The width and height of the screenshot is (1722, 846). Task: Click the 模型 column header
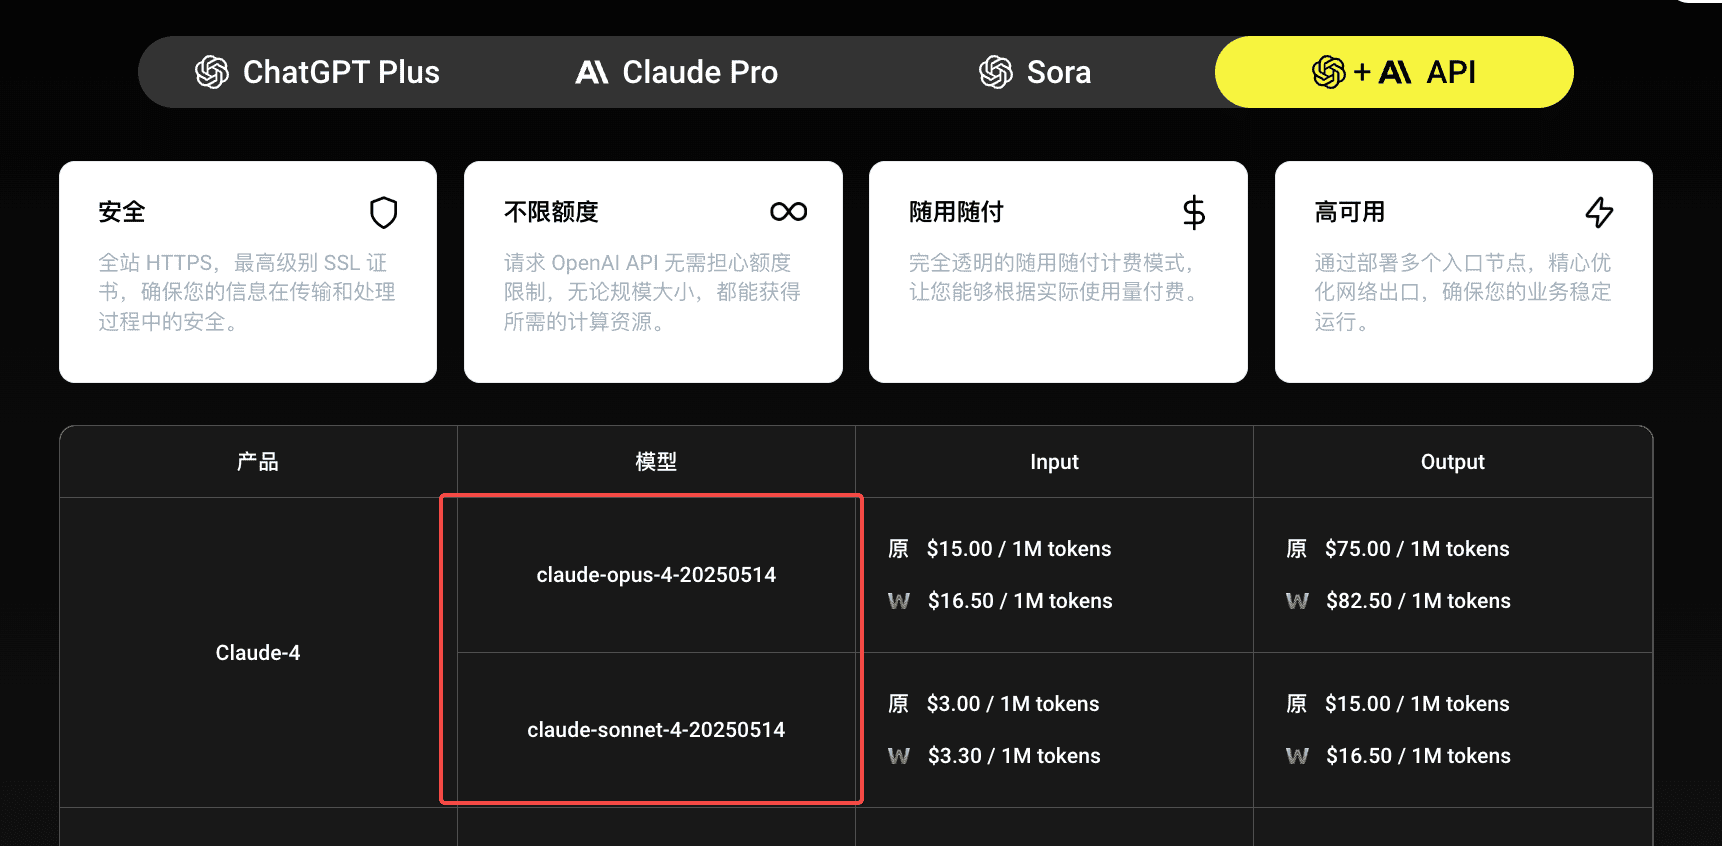[x=656, y=462]
